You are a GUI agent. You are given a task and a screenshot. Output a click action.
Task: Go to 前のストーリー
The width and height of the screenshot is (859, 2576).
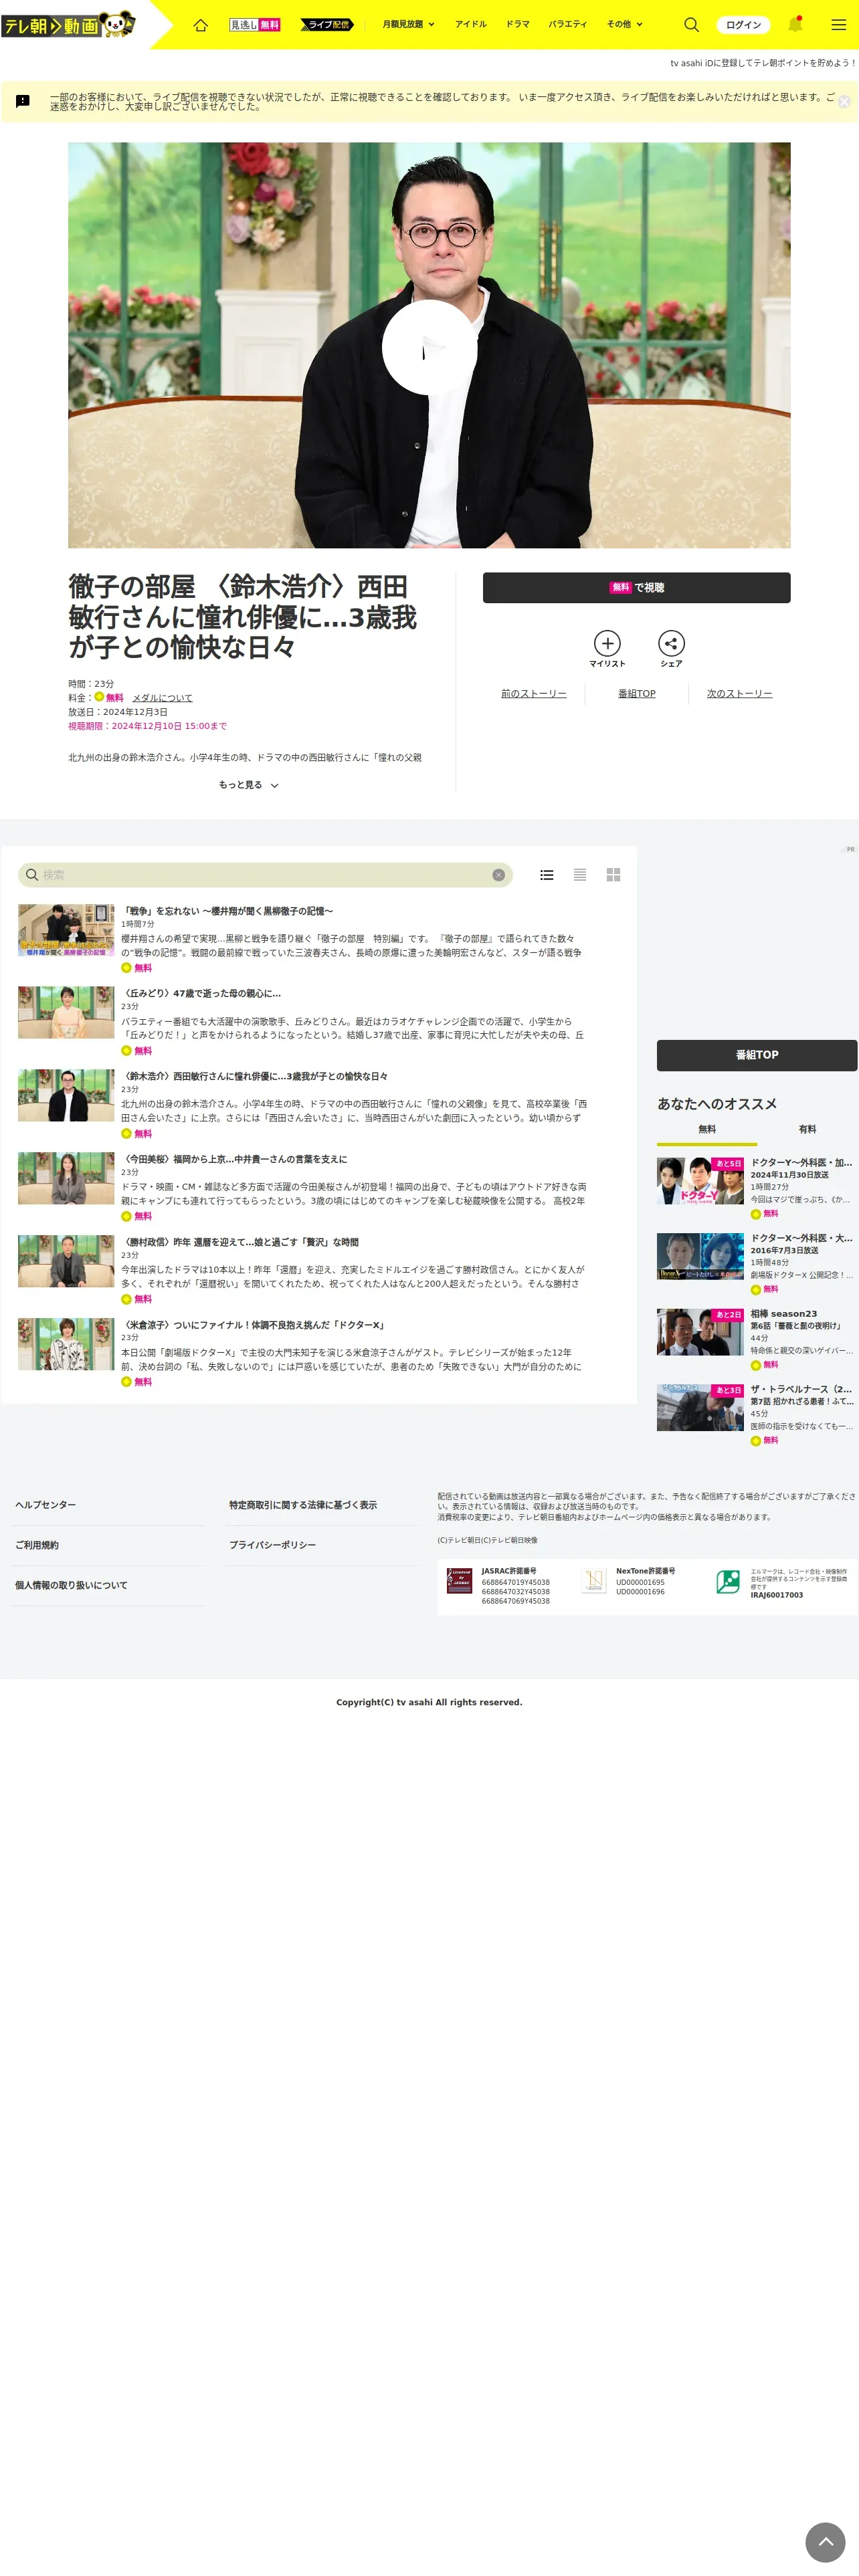[533, 694]
